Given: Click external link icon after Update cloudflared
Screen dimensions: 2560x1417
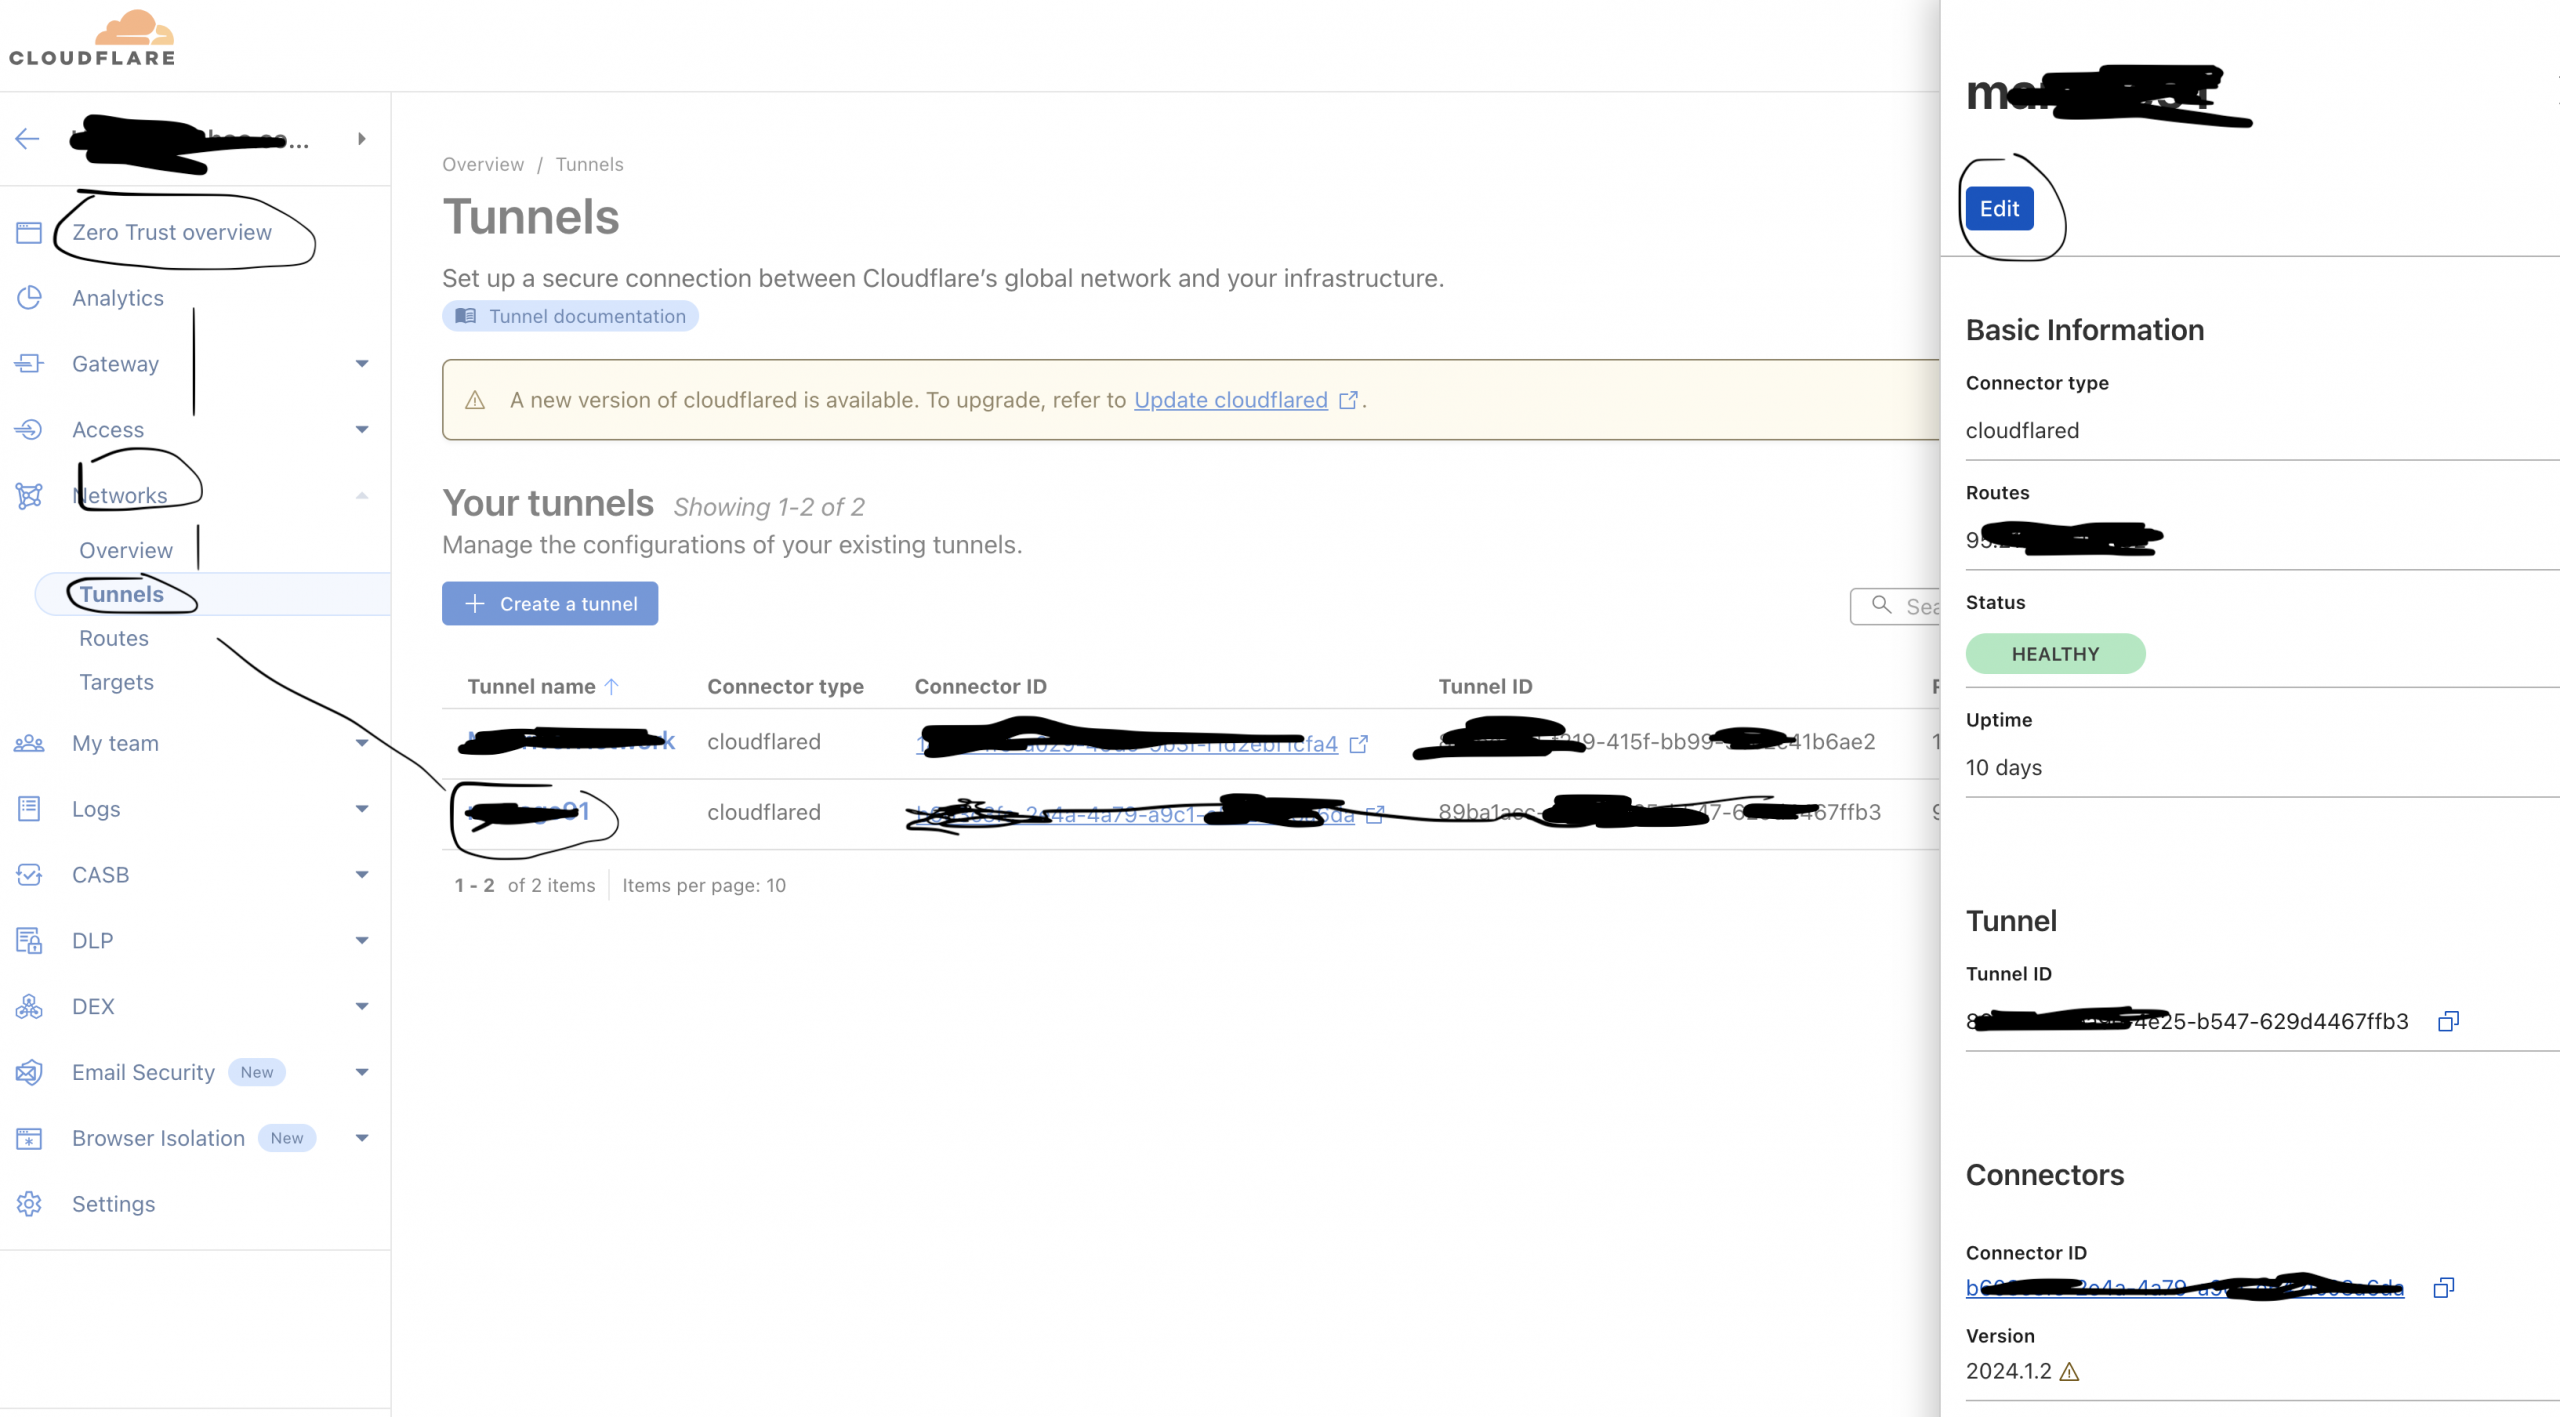Looking at the screenshot, I should pyautogui.click(x=1349, y=400).
